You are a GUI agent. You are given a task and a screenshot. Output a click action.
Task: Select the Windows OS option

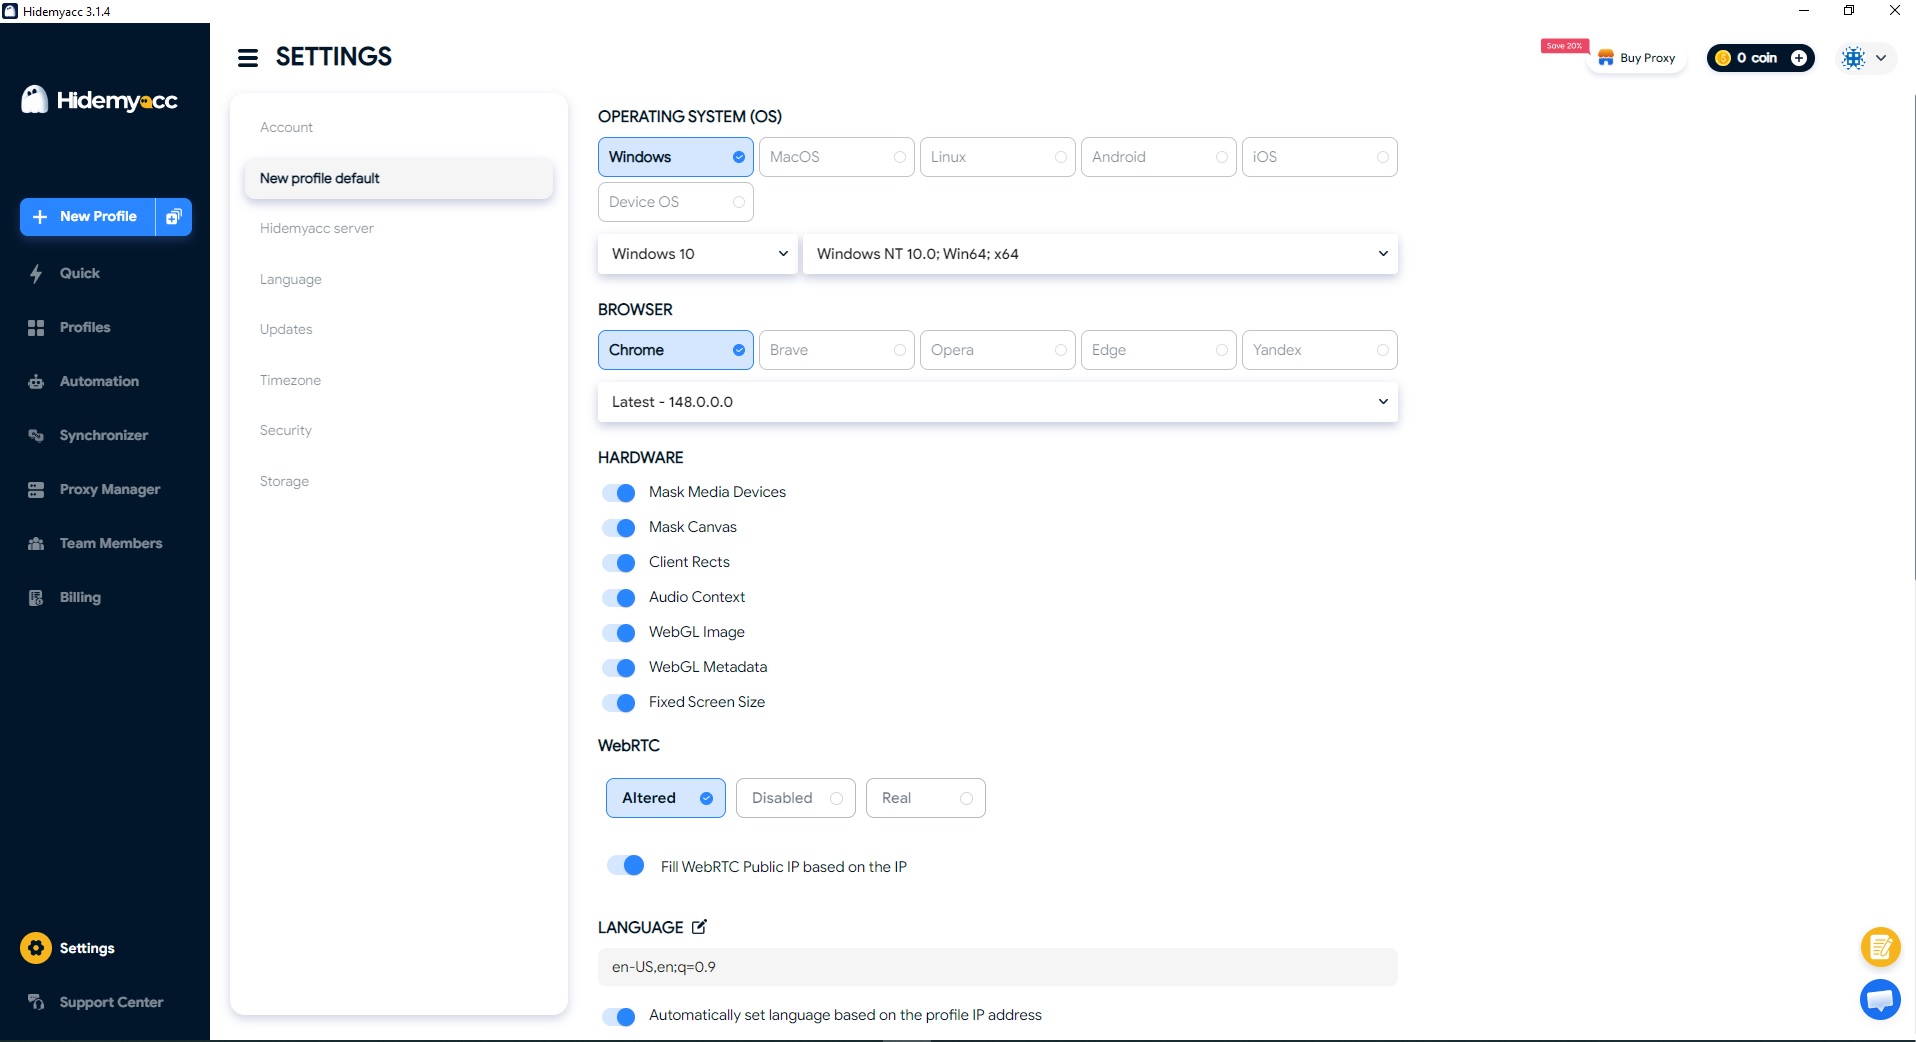pos(676,157)
